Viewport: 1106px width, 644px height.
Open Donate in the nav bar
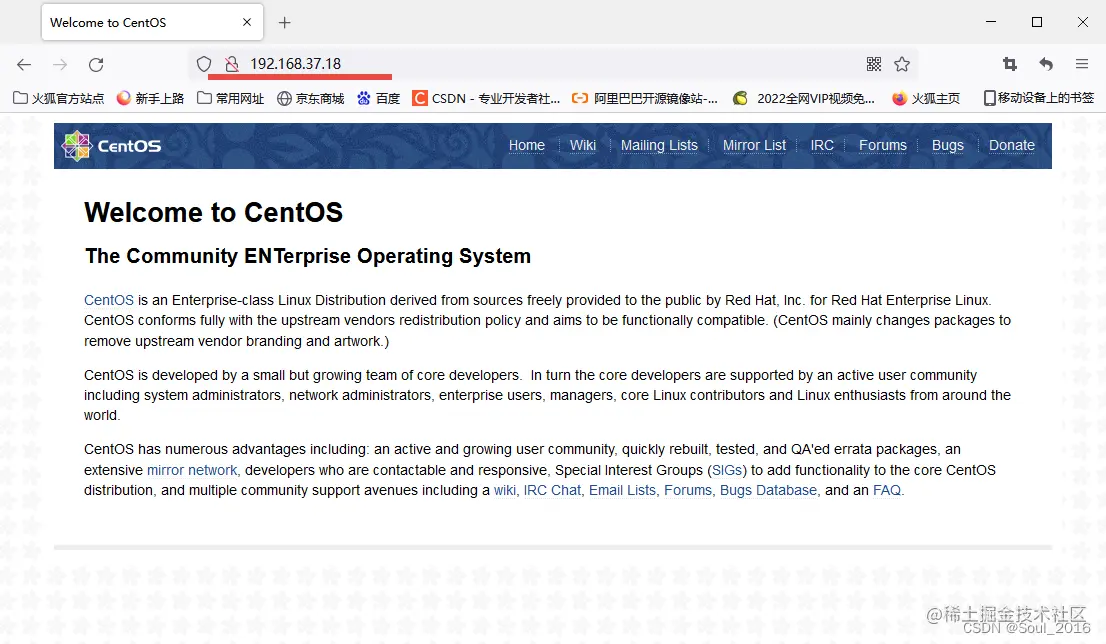click(1011, 145)
